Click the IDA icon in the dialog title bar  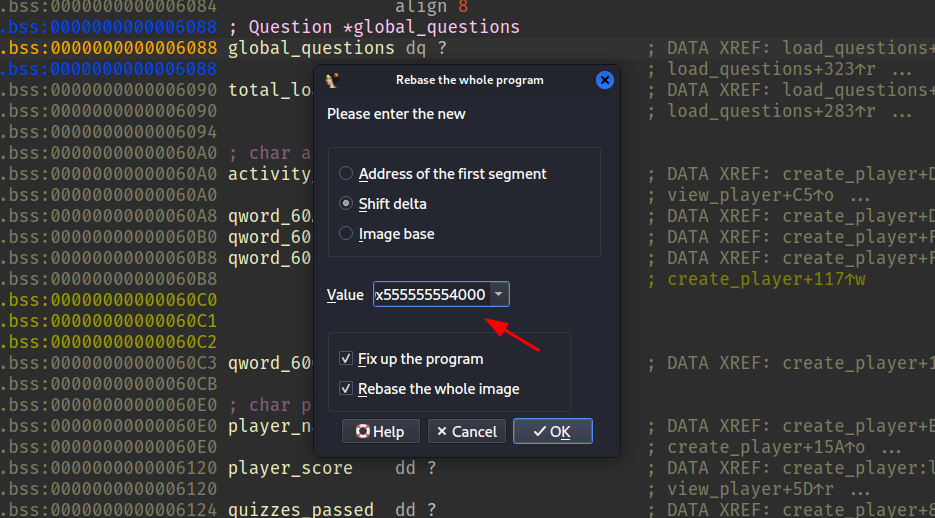pyautogui.click(x=334, y=81)
